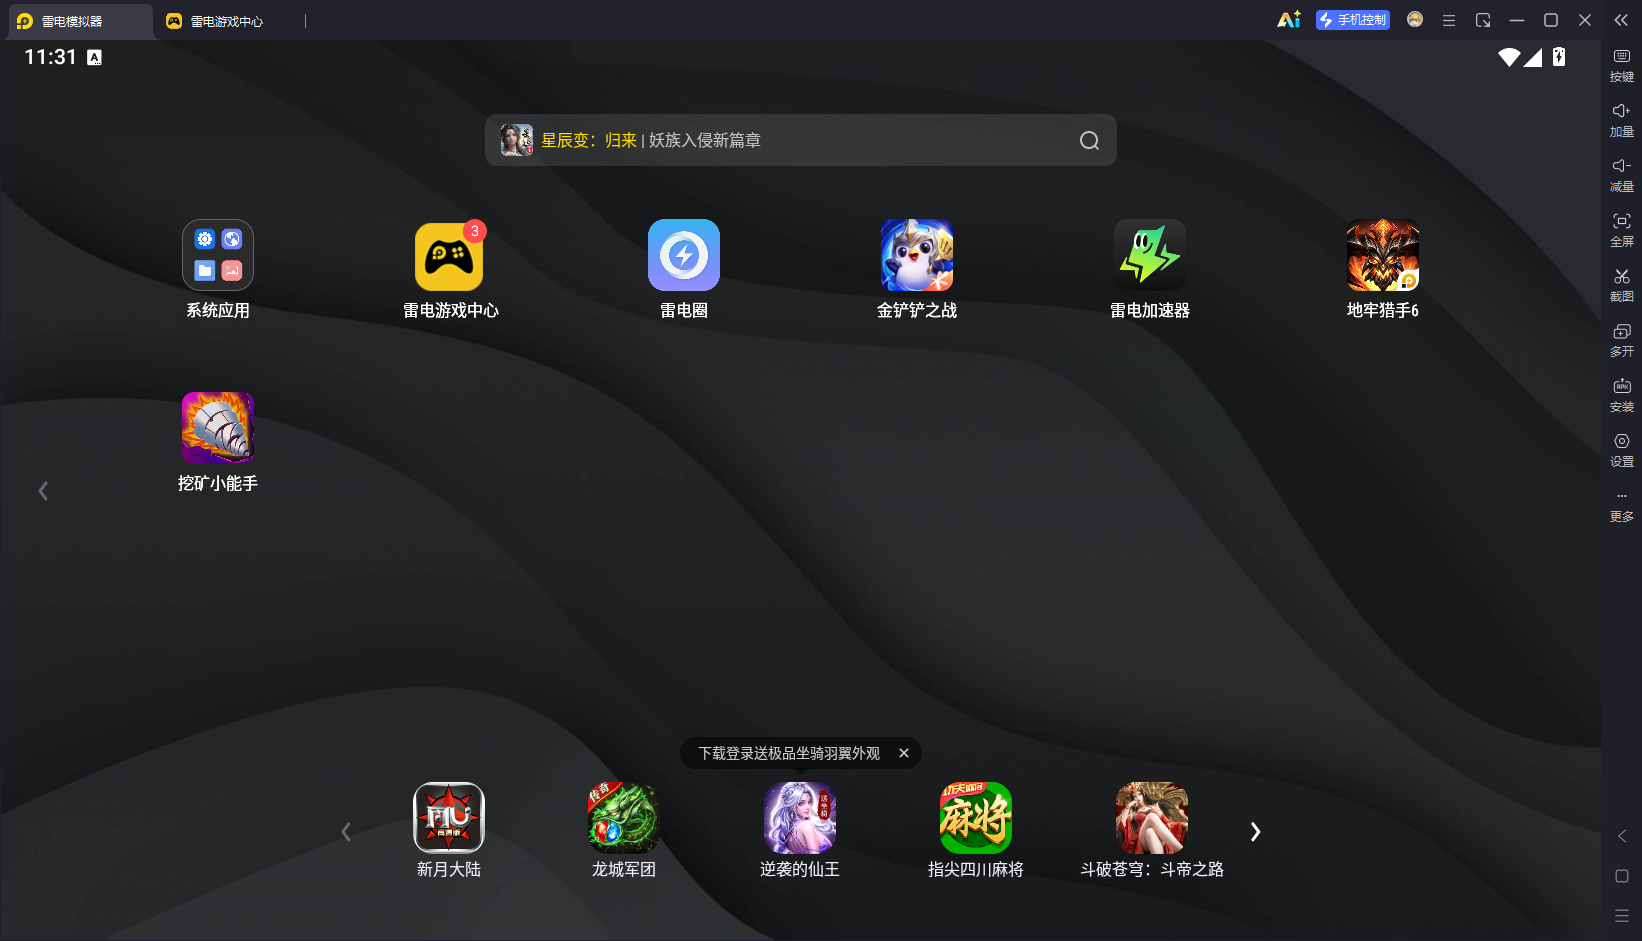Open the 多开 multi-instance tool
The image size is (1642, 941).
pyautogui.click(x=1622, y=340)
